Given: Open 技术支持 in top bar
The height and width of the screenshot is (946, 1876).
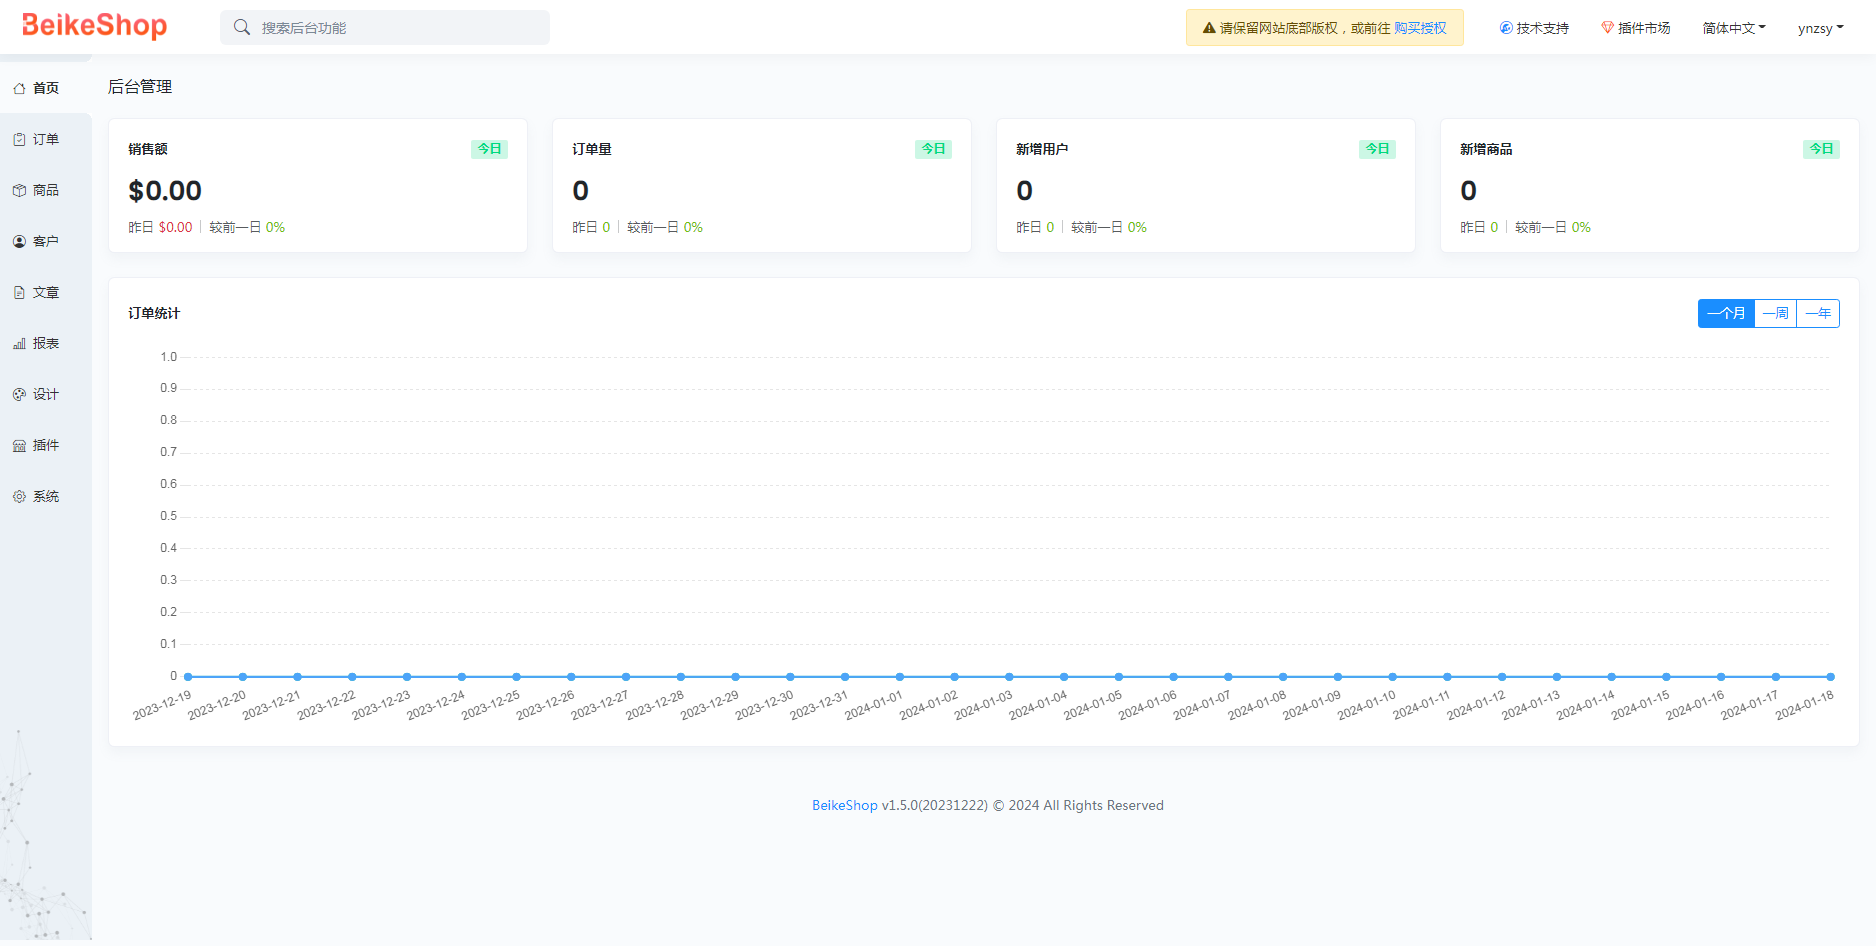Looking at the screenshot, I should [x=1534, y=28].
